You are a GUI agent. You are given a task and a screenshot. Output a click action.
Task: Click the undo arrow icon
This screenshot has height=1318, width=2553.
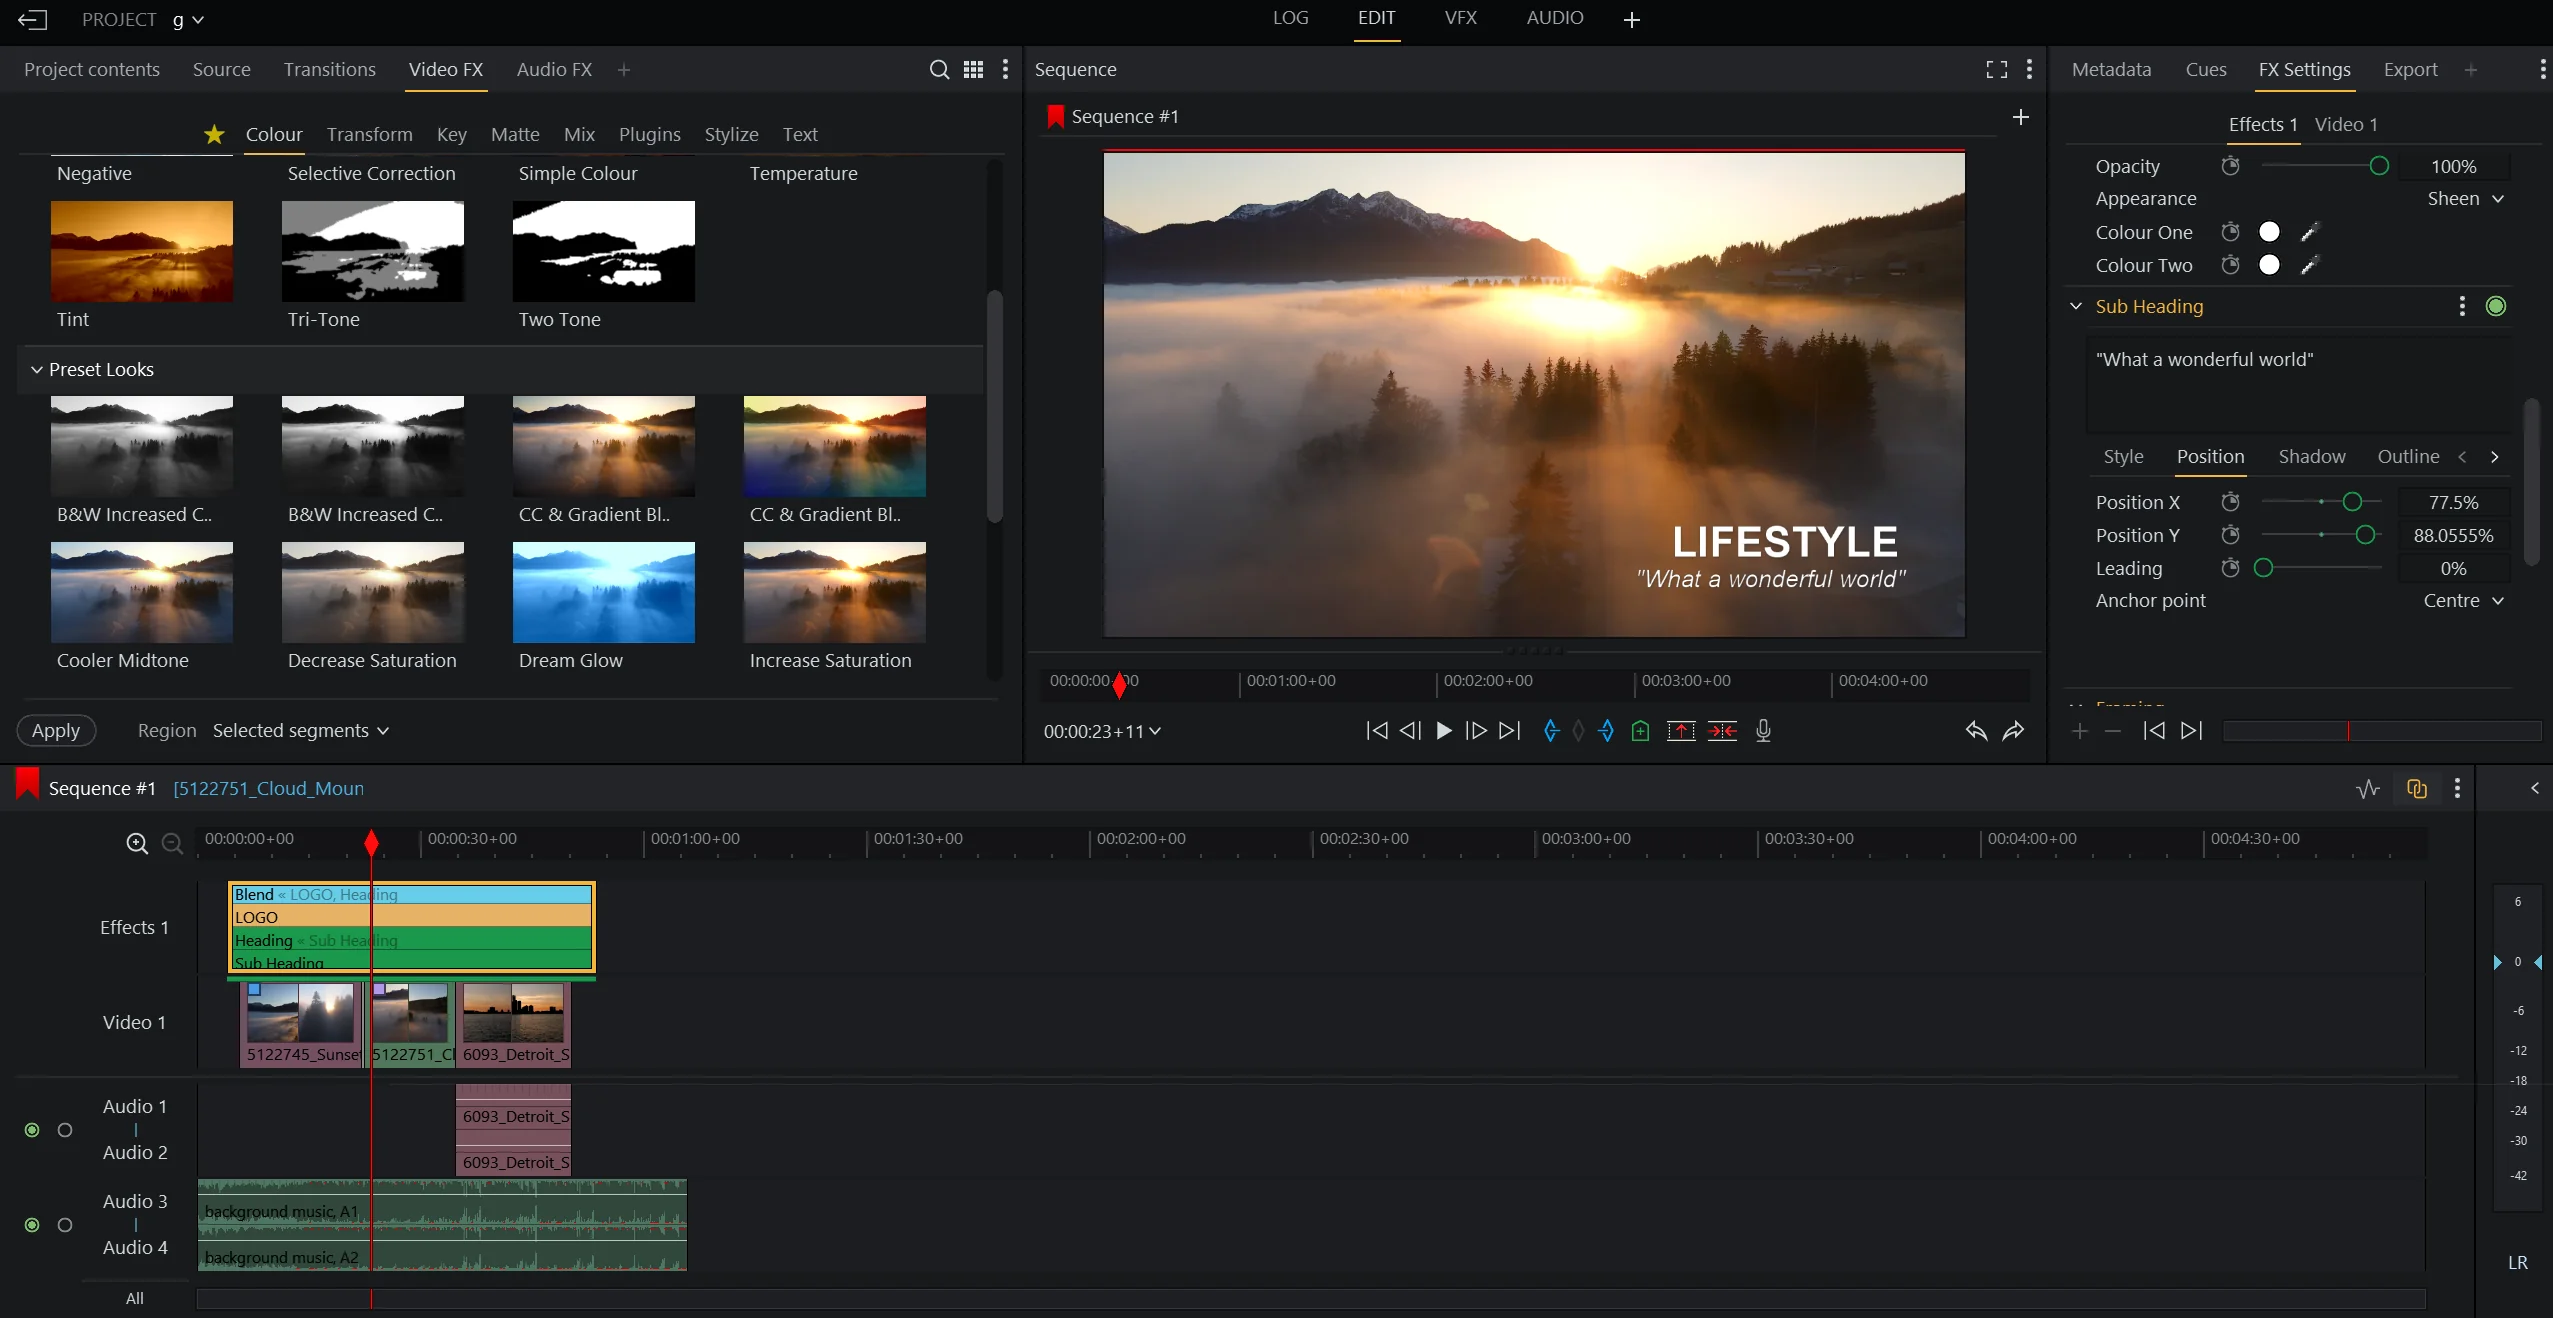(1975, 731)
